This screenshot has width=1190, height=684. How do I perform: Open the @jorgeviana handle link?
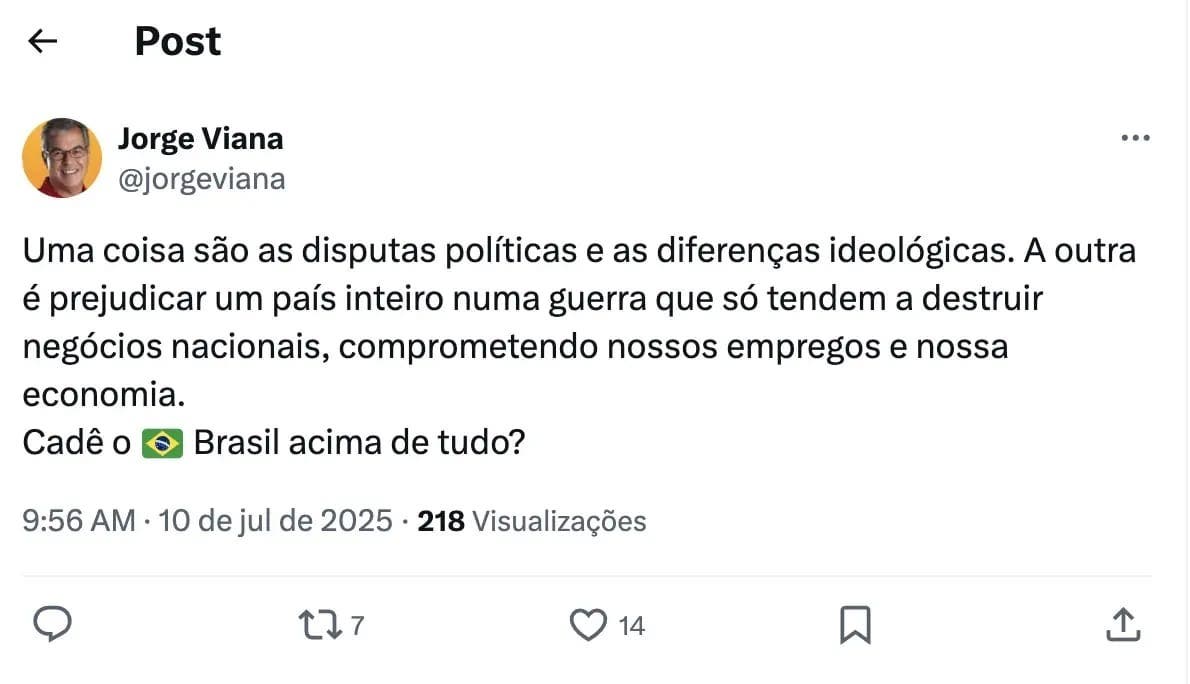pos(201,179)
